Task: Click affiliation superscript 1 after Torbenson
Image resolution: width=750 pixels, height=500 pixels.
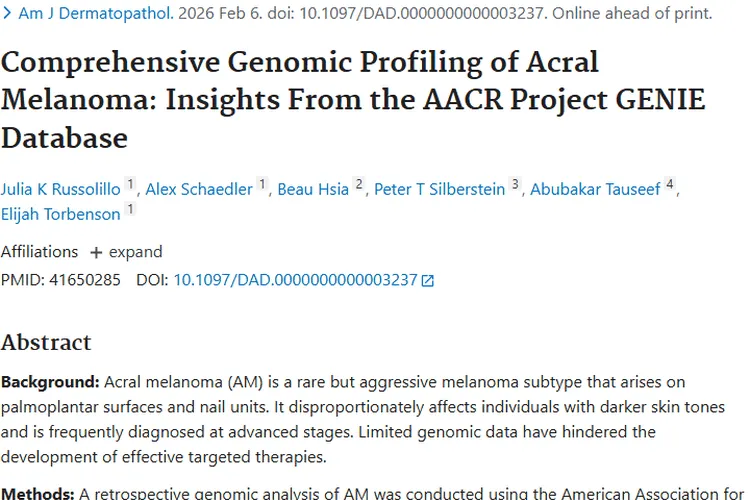Action: click(x=130, y=210)
